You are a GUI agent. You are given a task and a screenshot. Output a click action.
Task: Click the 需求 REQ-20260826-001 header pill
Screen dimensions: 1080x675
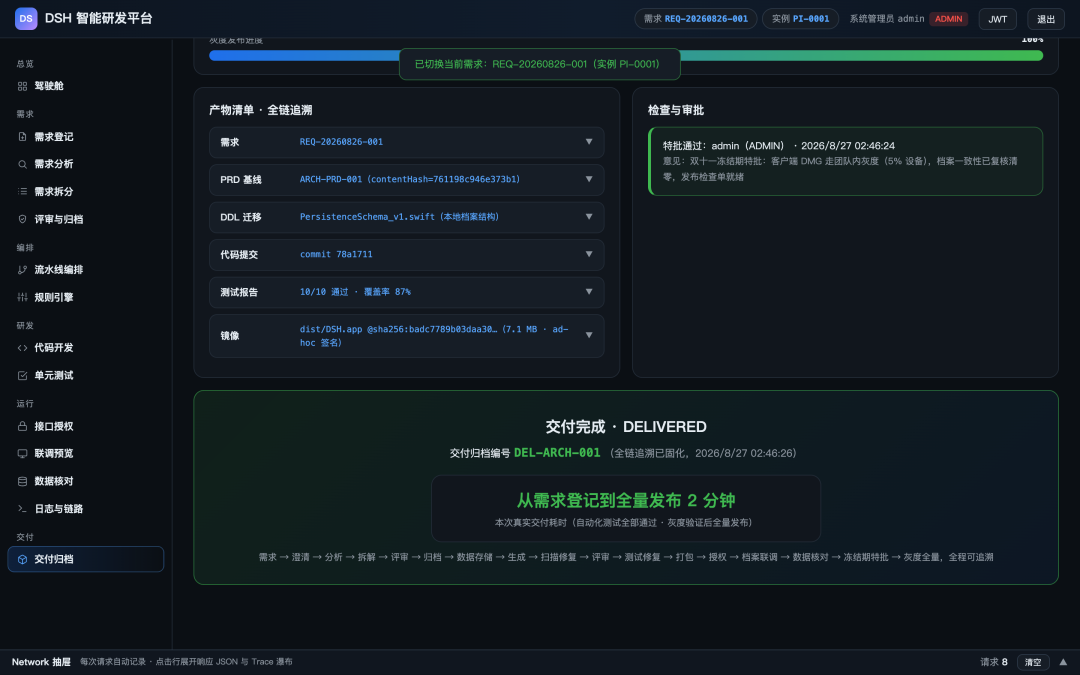pyautogui.click(x=696, y=19)
